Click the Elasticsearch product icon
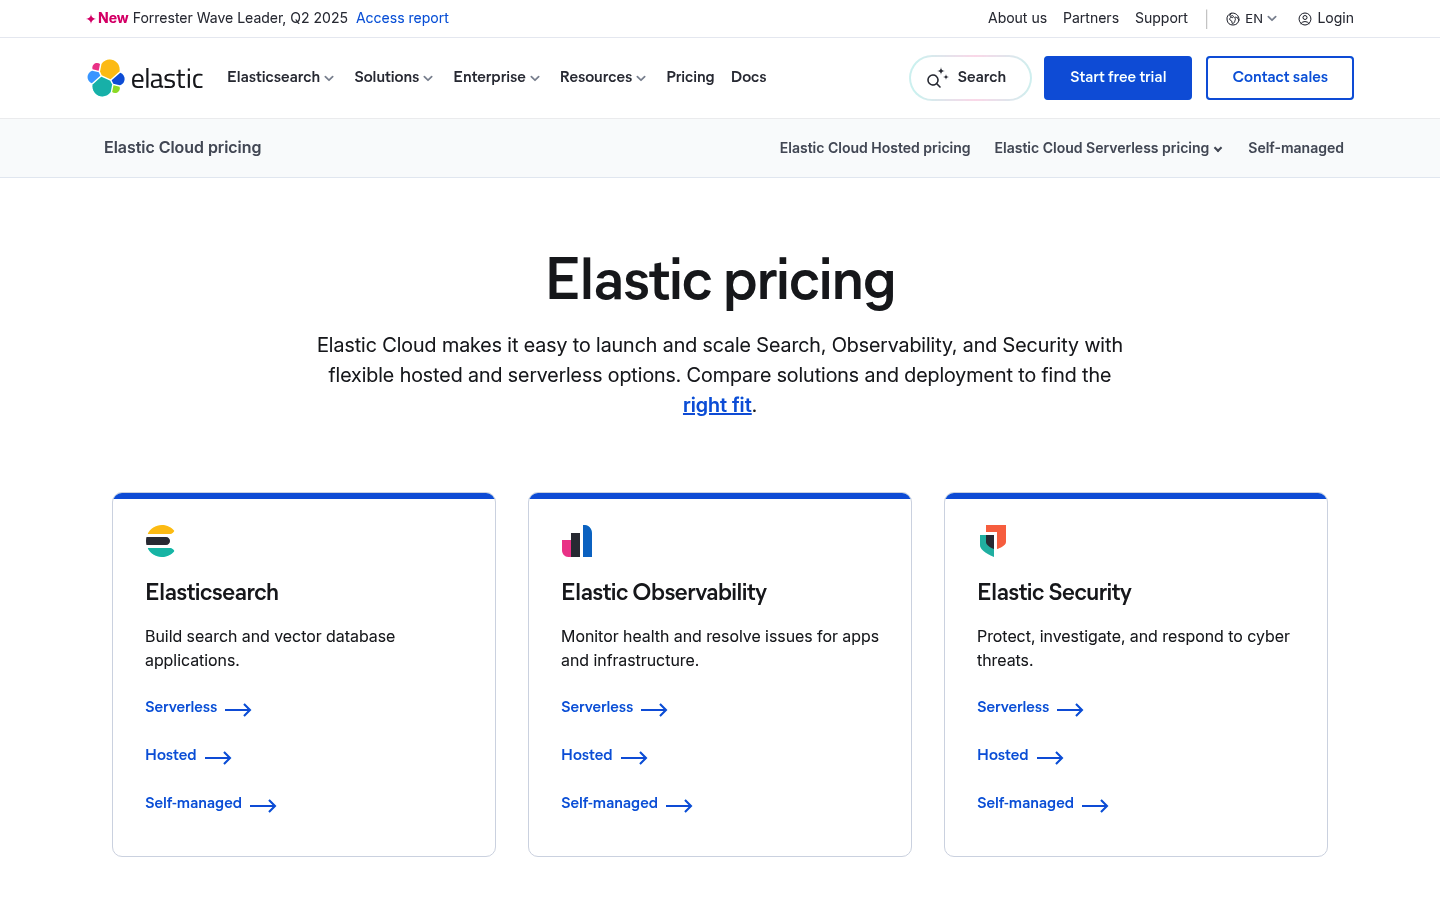Screen dimensions: 1440x900 click(x=160, y=541)
